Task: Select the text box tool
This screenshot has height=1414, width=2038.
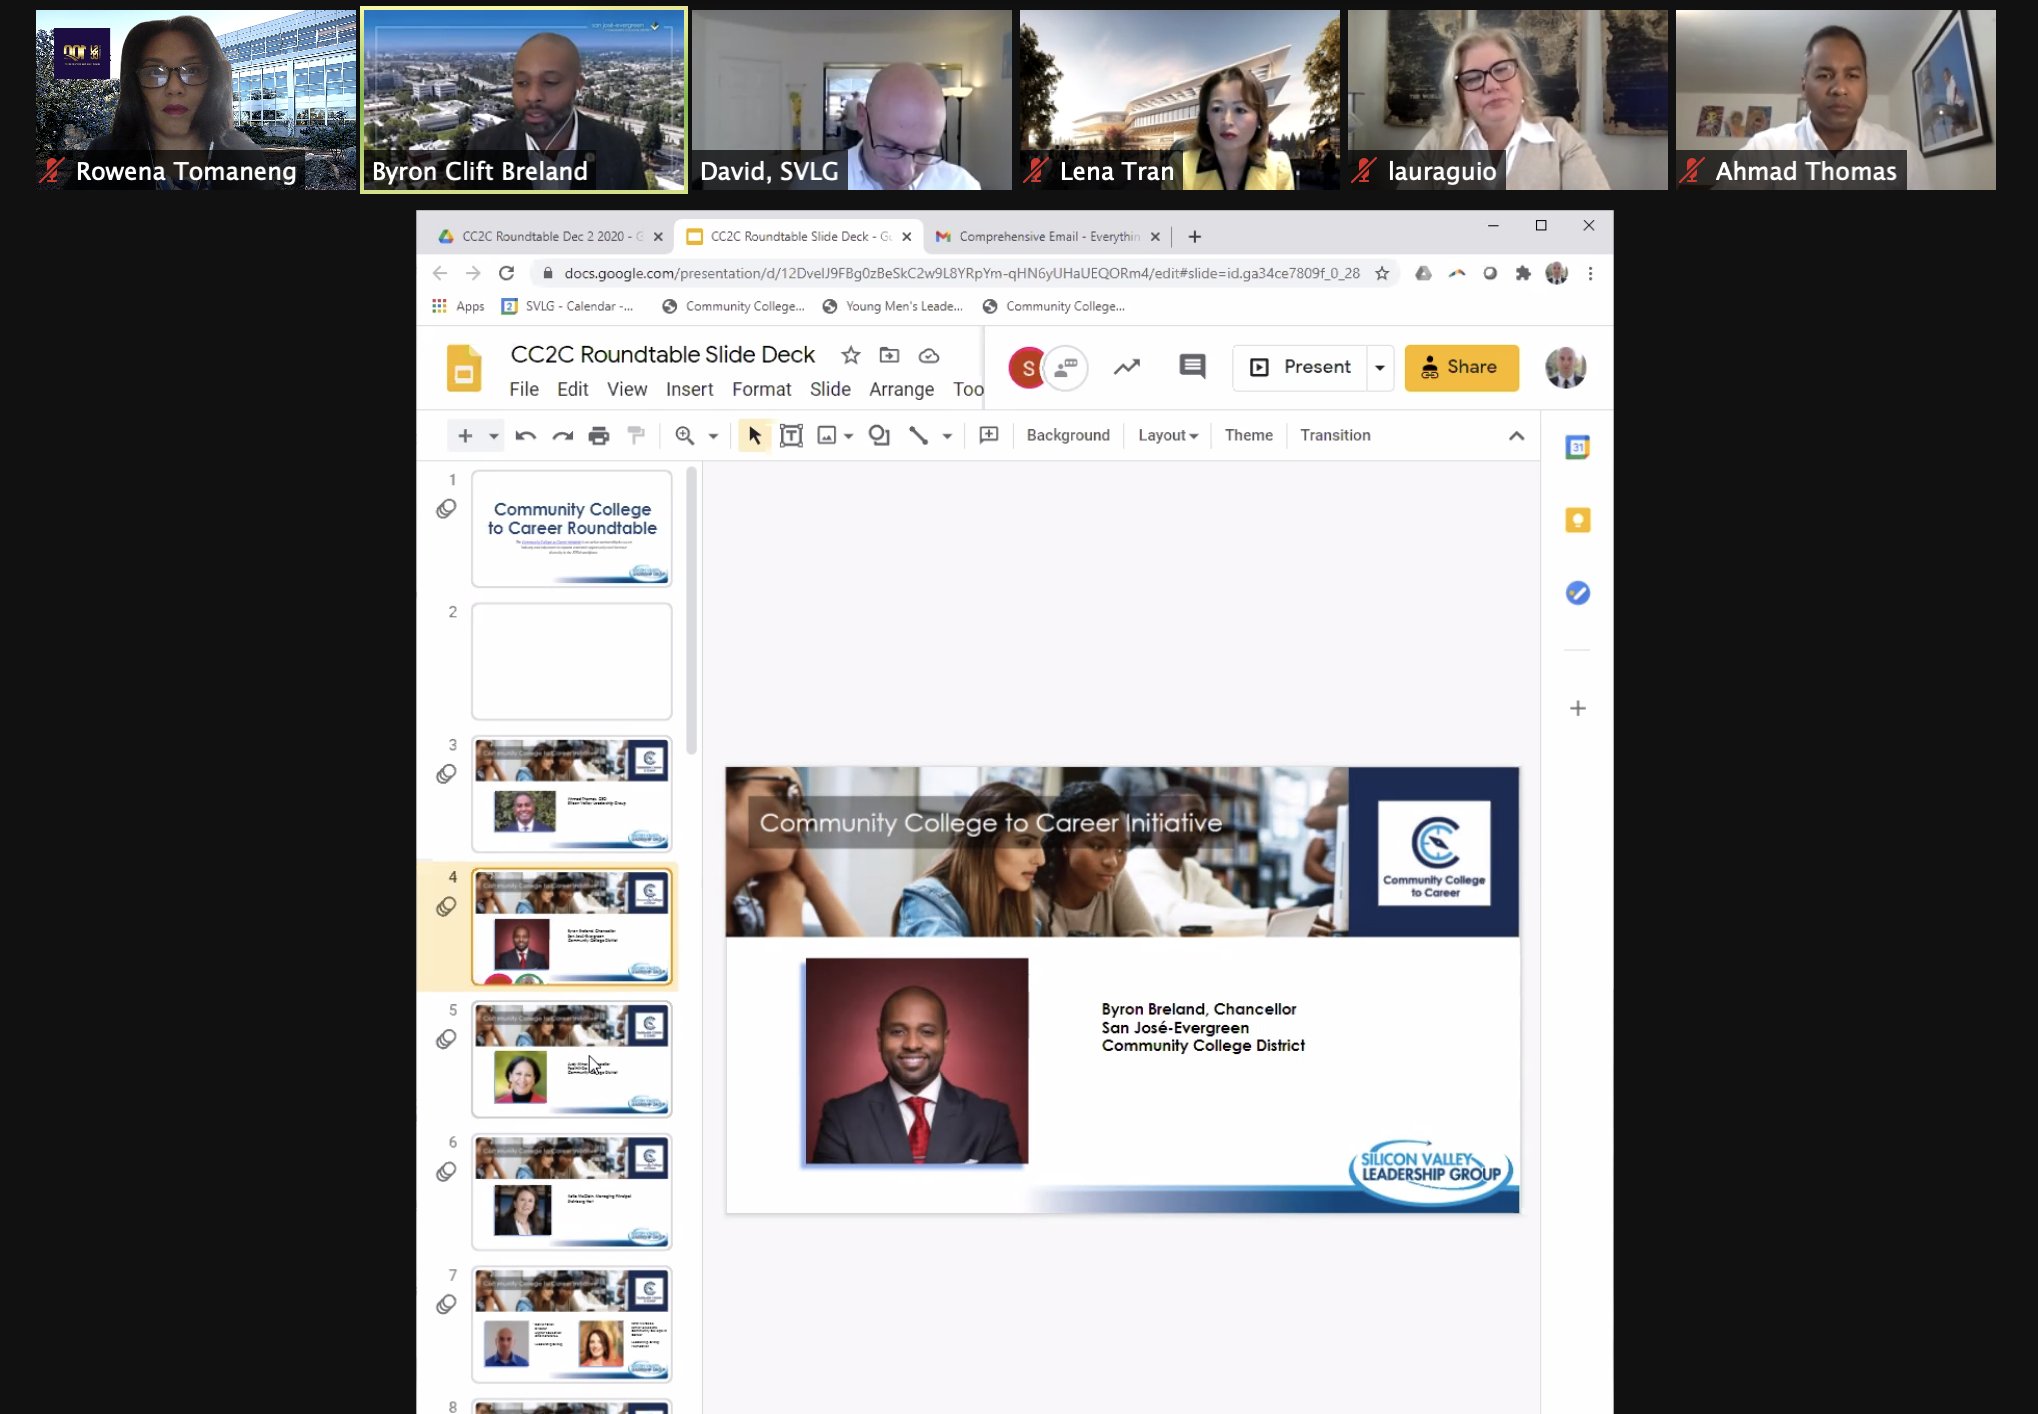Action: tap(791, 435)
